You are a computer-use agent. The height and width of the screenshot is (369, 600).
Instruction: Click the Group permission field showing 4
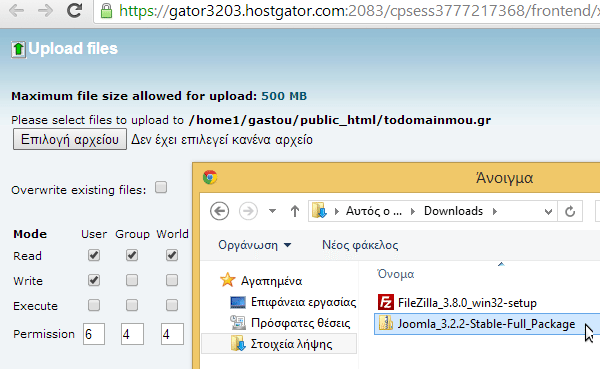click(x=132, y=334)
